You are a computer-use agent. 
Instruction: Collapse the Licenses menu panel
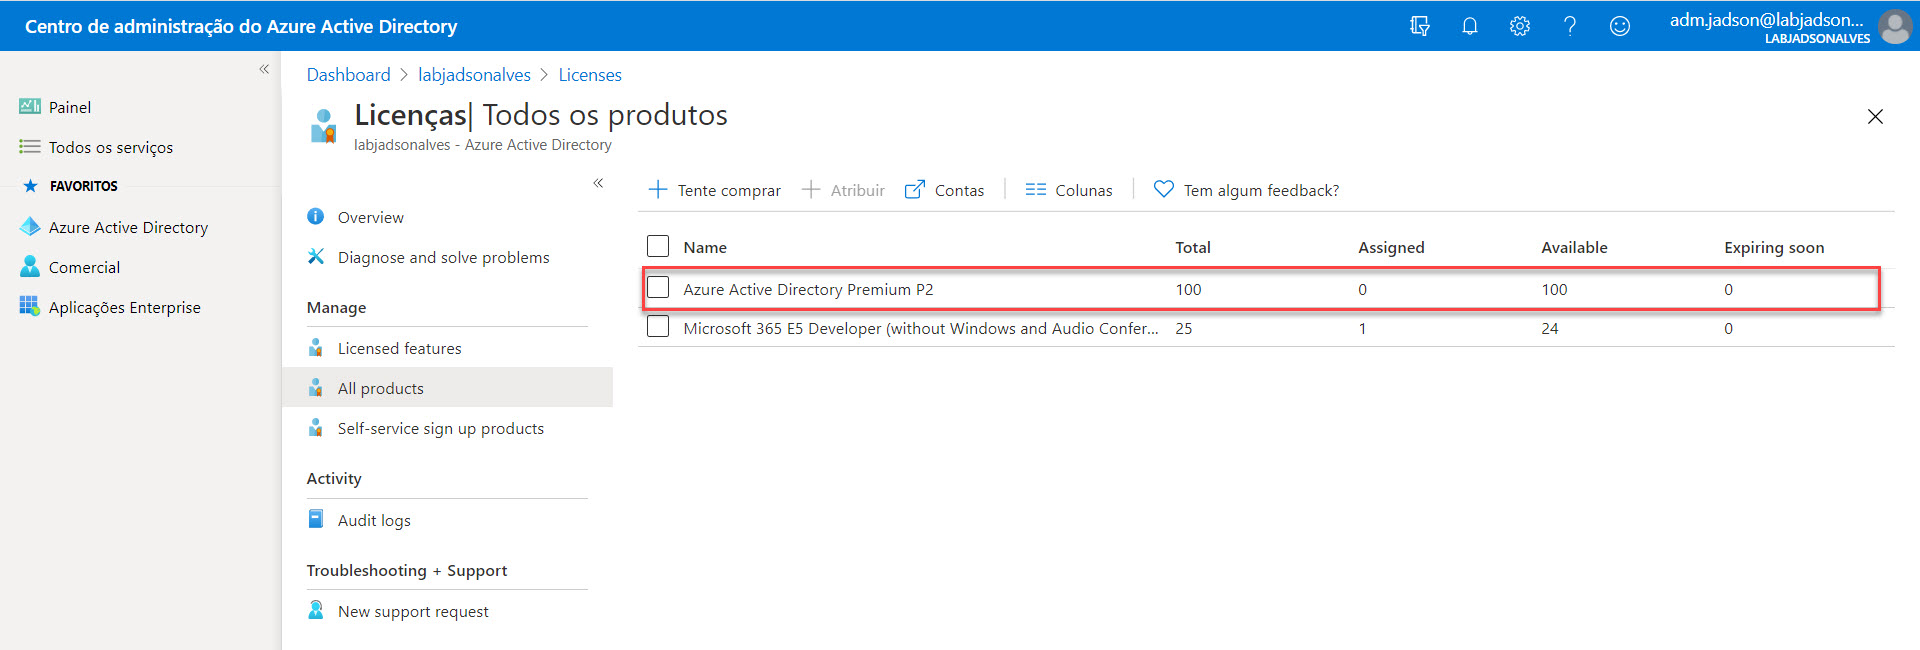click(x=598, y=183)
